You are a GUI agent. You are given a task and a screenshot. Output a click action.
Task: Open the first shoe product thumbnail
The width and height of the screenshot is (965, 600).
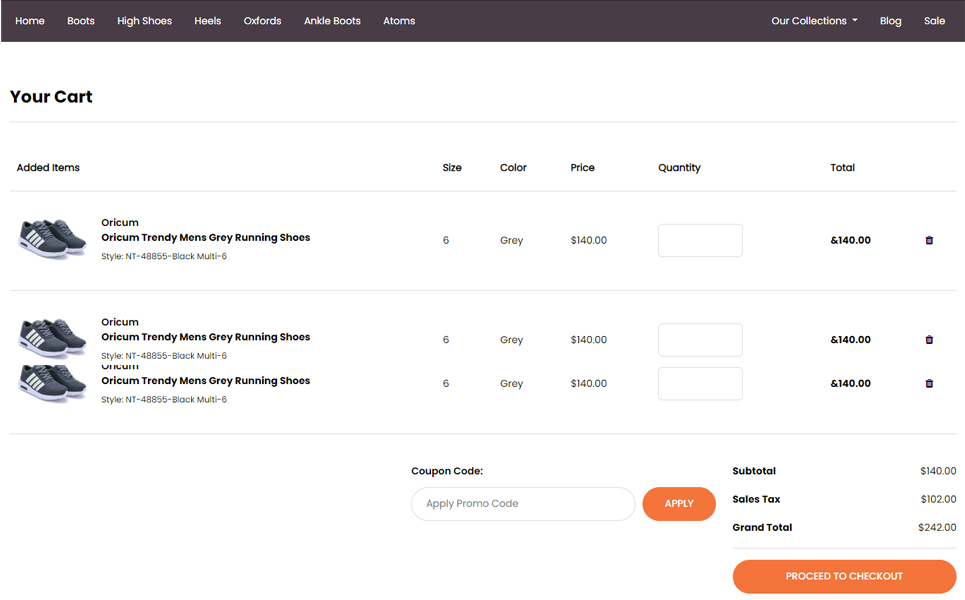coord(53,239)
